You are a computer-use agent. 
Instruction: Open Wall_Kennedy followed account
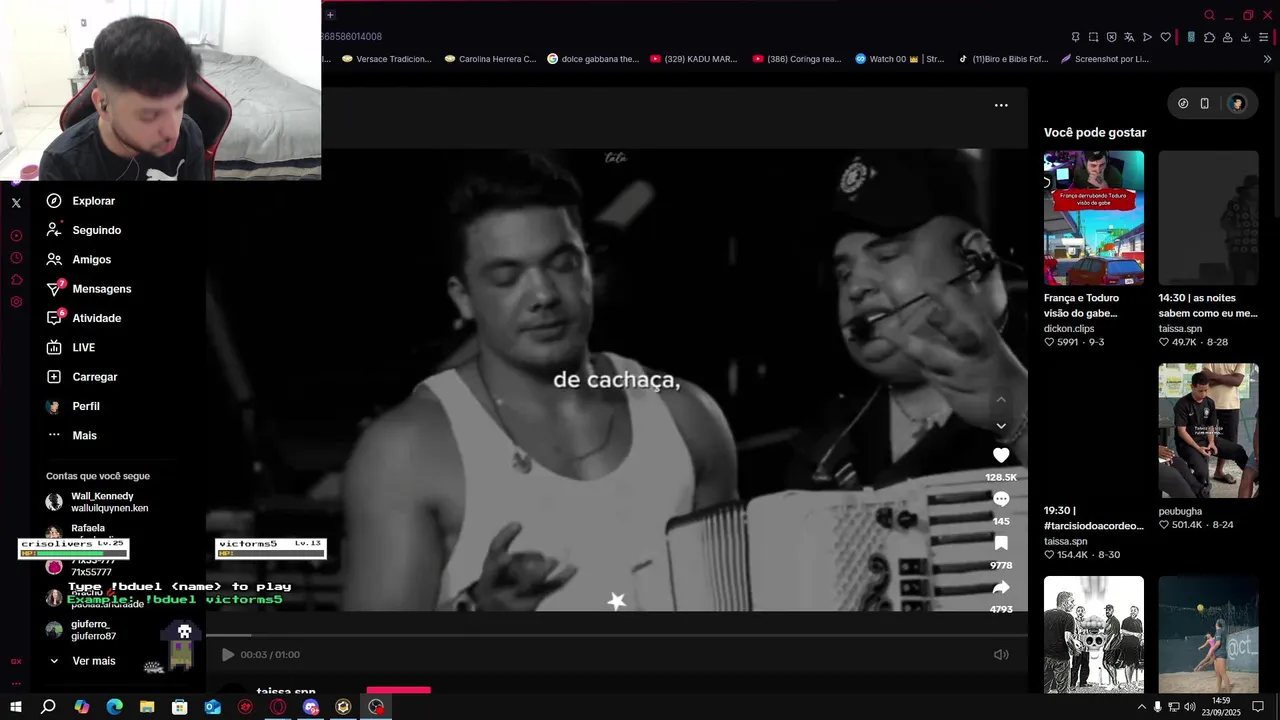[98, 502]
